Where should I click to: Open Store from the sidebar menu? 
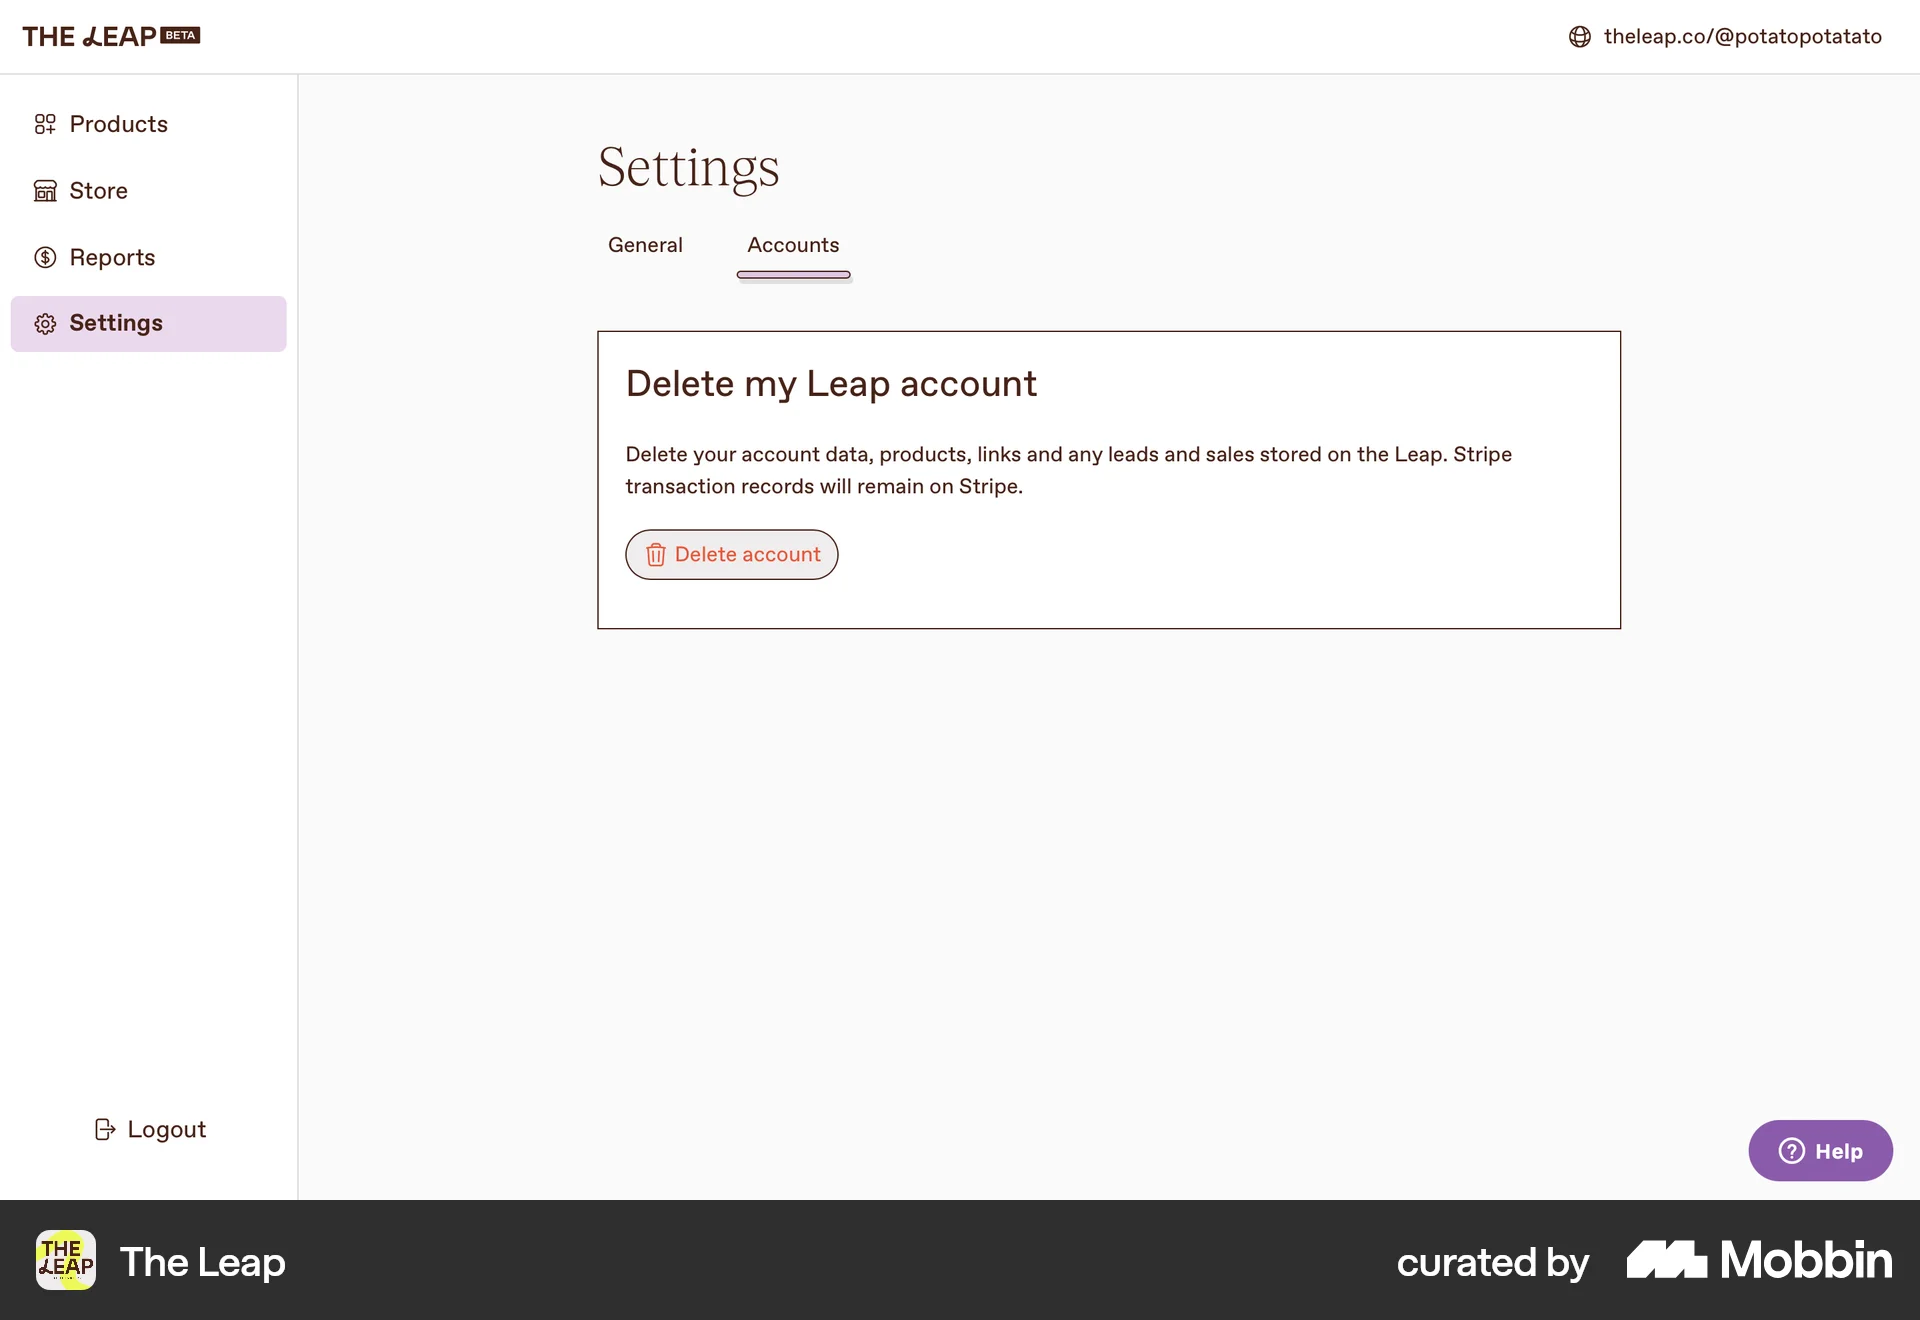tap(98, 190)
